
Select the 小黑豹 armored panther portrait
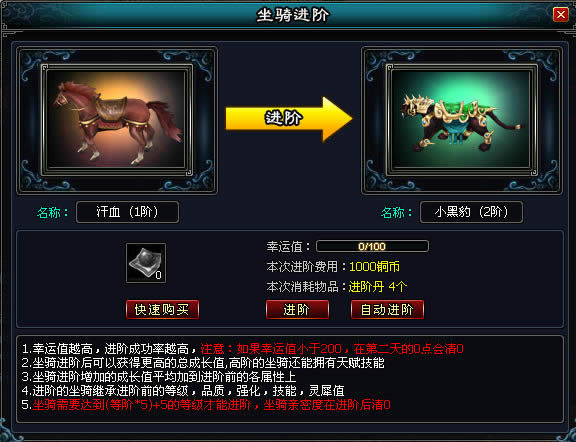tap(462, 120)
